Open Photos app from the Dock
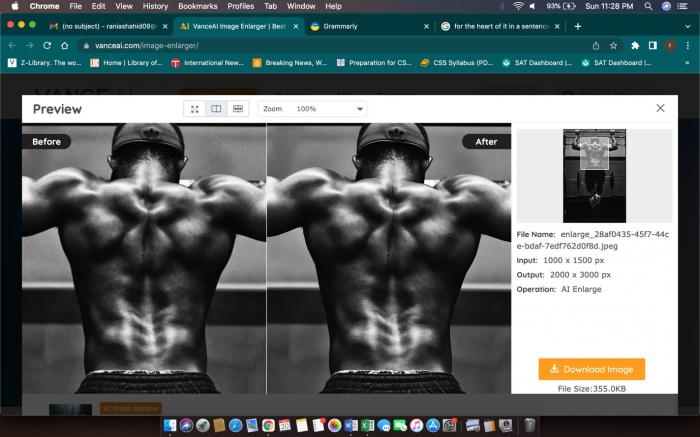The width and height of the screenshot is (700, 437). (334, 425)
